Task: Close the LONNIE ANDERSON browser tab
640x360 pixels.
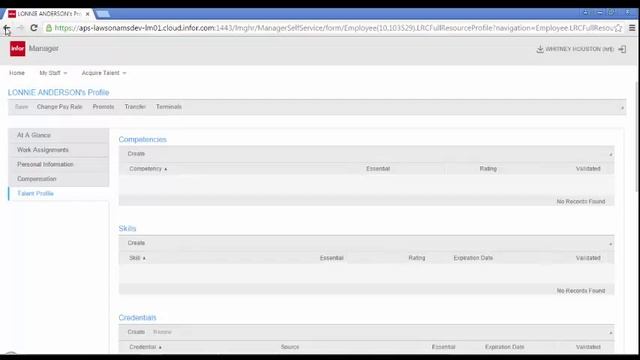Action: pos(87,14)
